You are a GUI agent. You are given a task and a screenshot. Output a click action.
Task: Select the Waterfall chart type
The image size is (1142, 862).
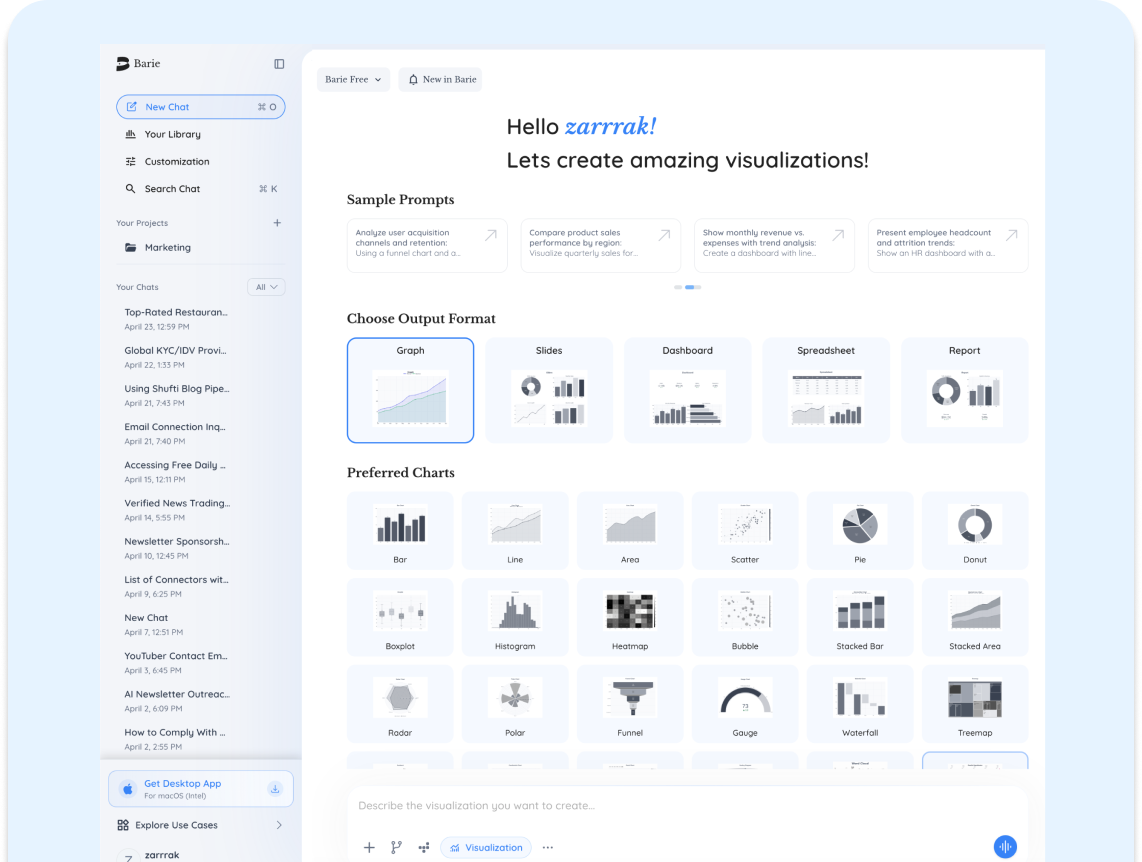click(x=860, y=703)
